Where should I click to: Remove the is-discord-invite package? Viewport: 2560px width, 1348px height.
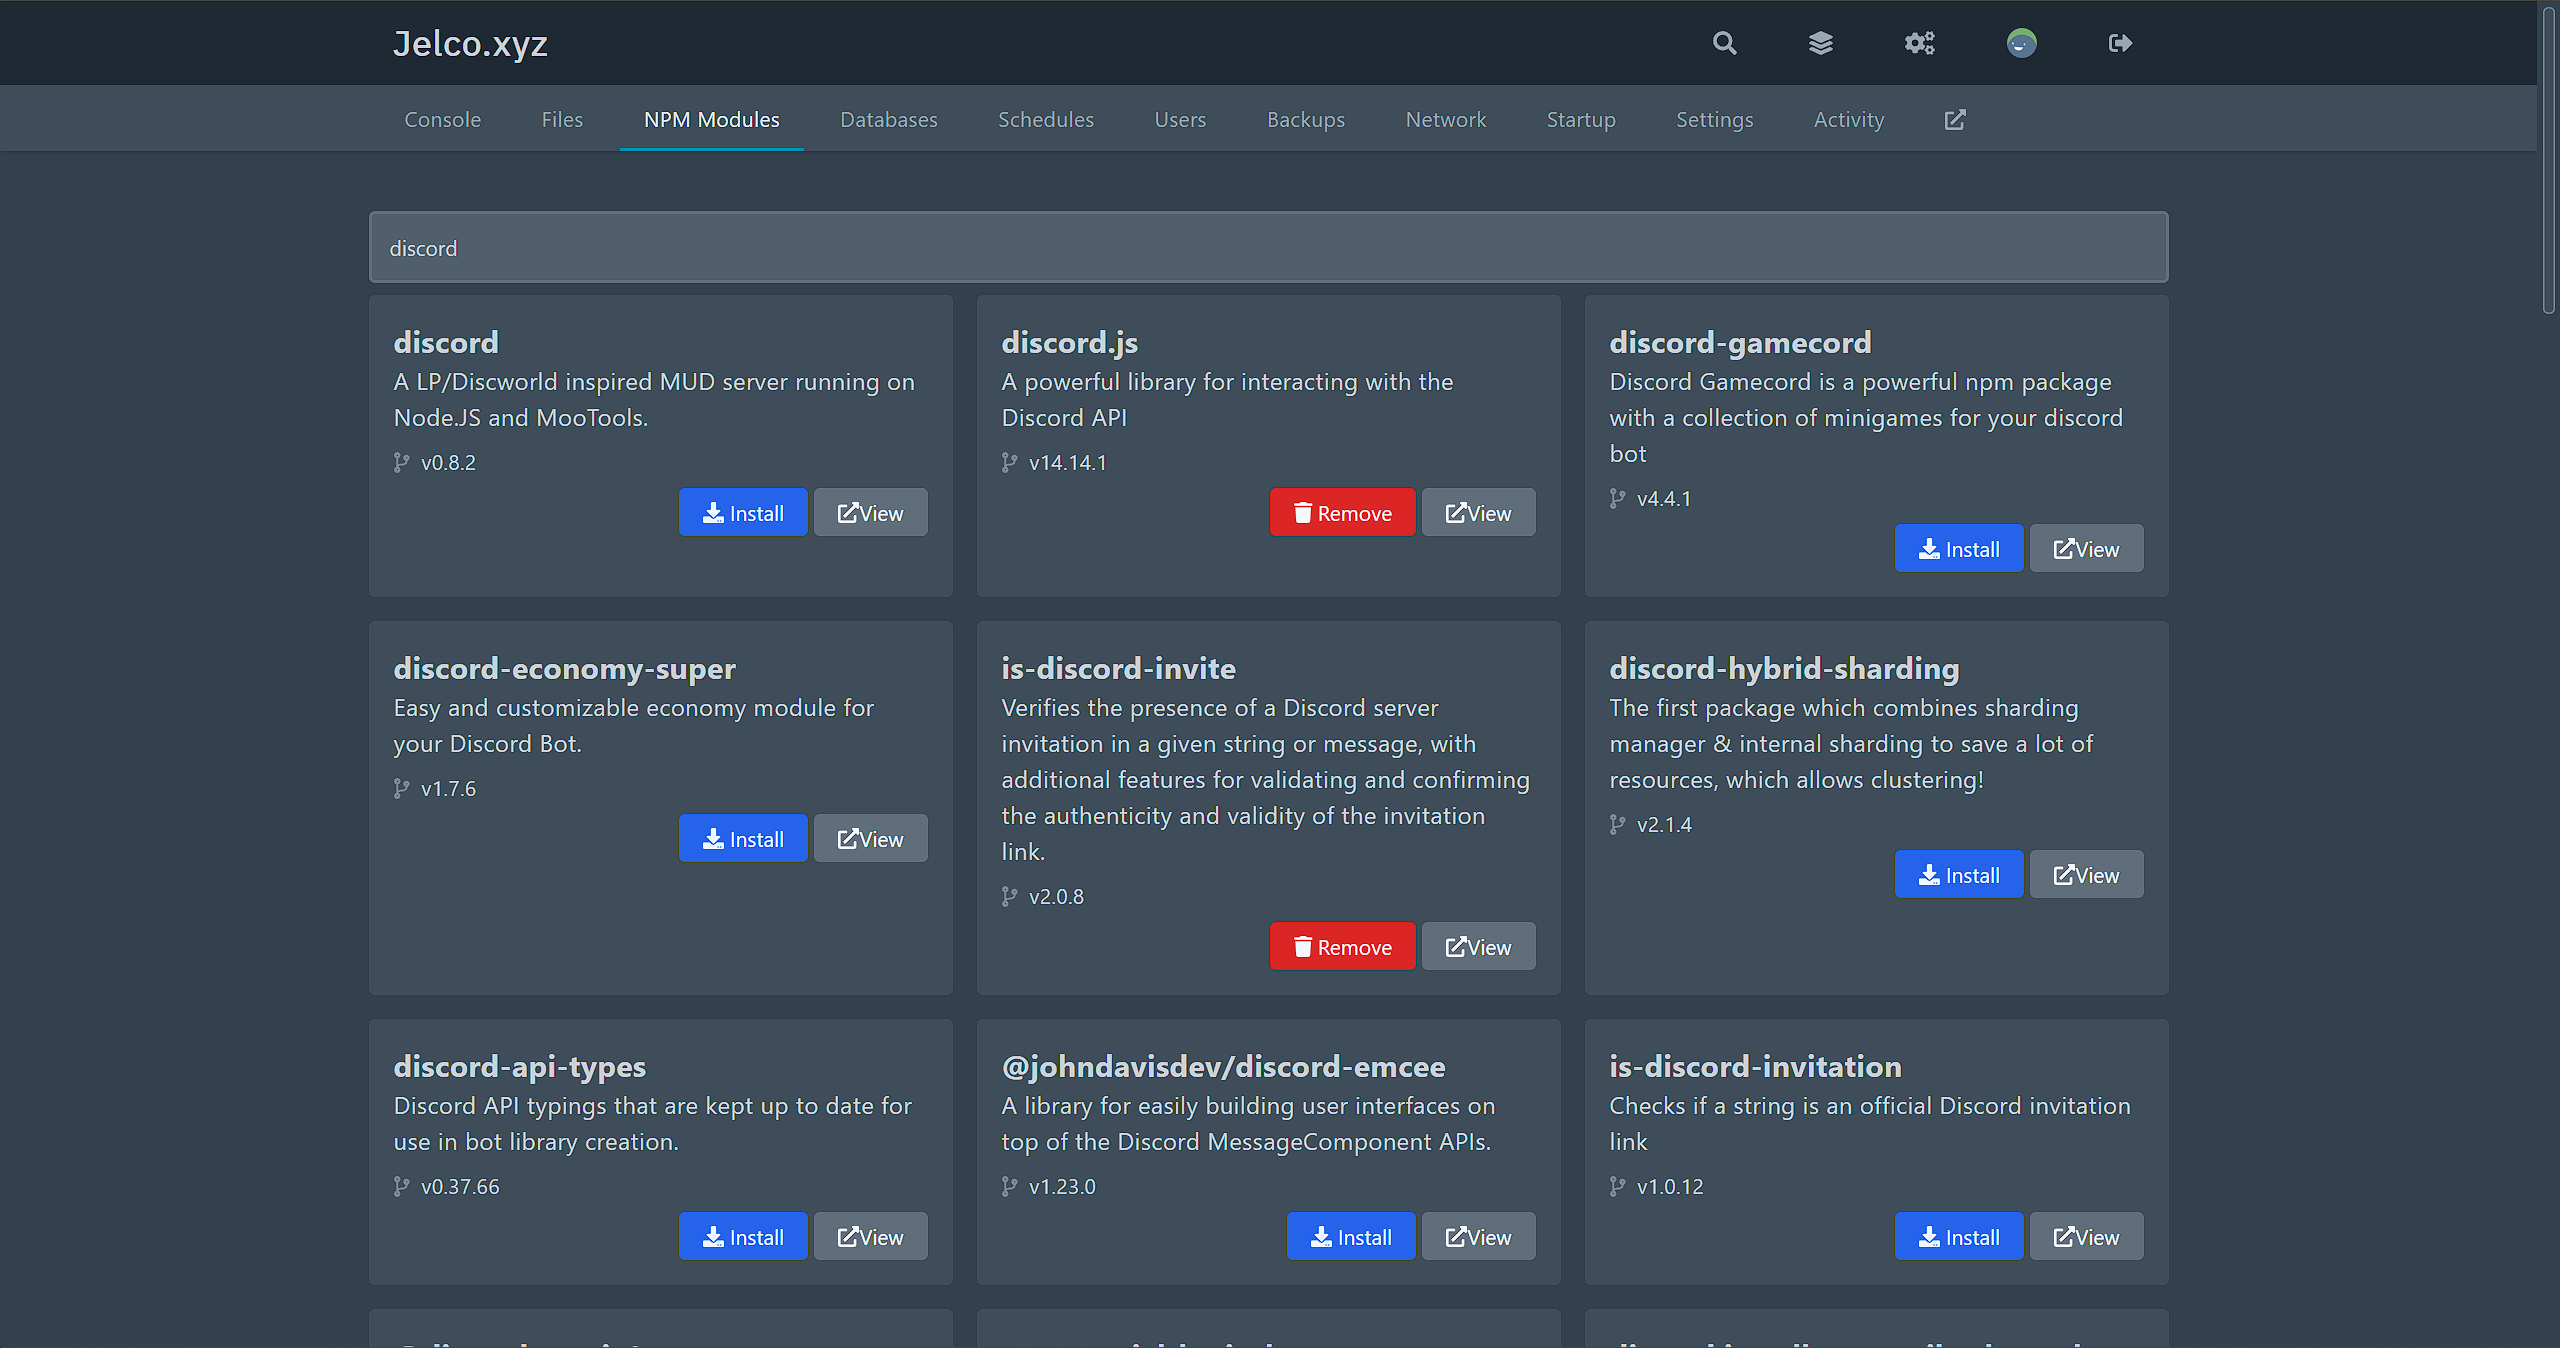tap(1342, 946)
